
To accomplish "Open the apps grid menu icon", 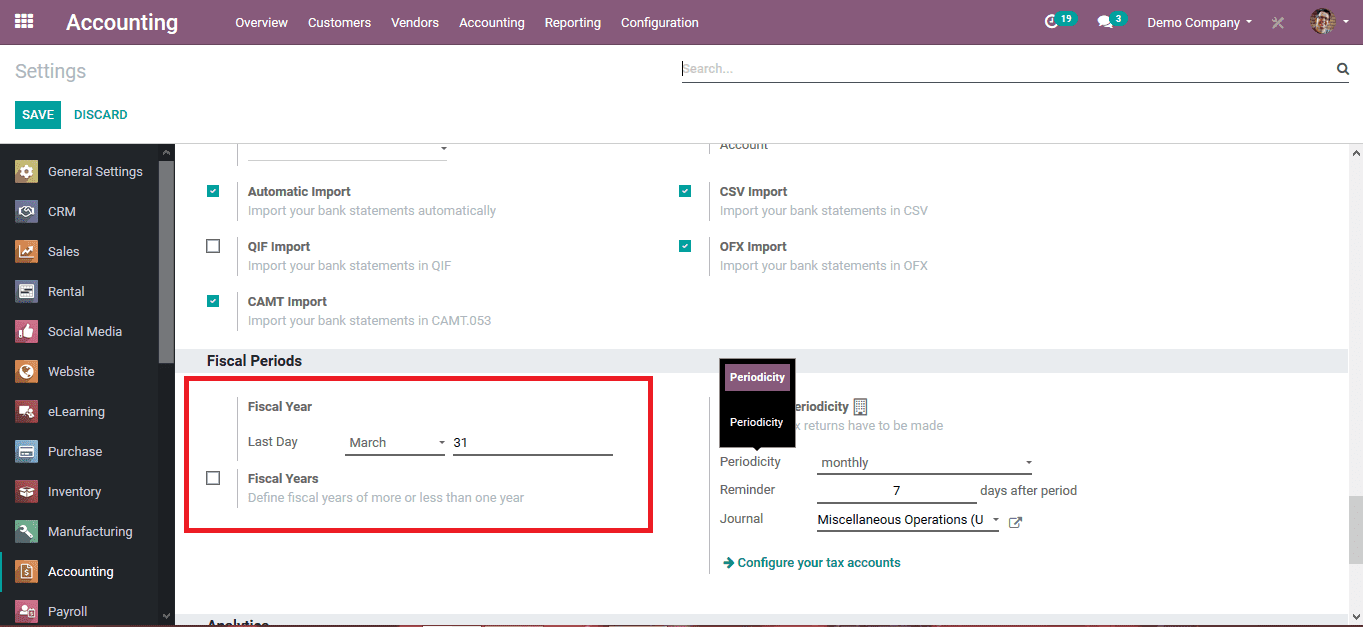I will click(x=24, y=21).
